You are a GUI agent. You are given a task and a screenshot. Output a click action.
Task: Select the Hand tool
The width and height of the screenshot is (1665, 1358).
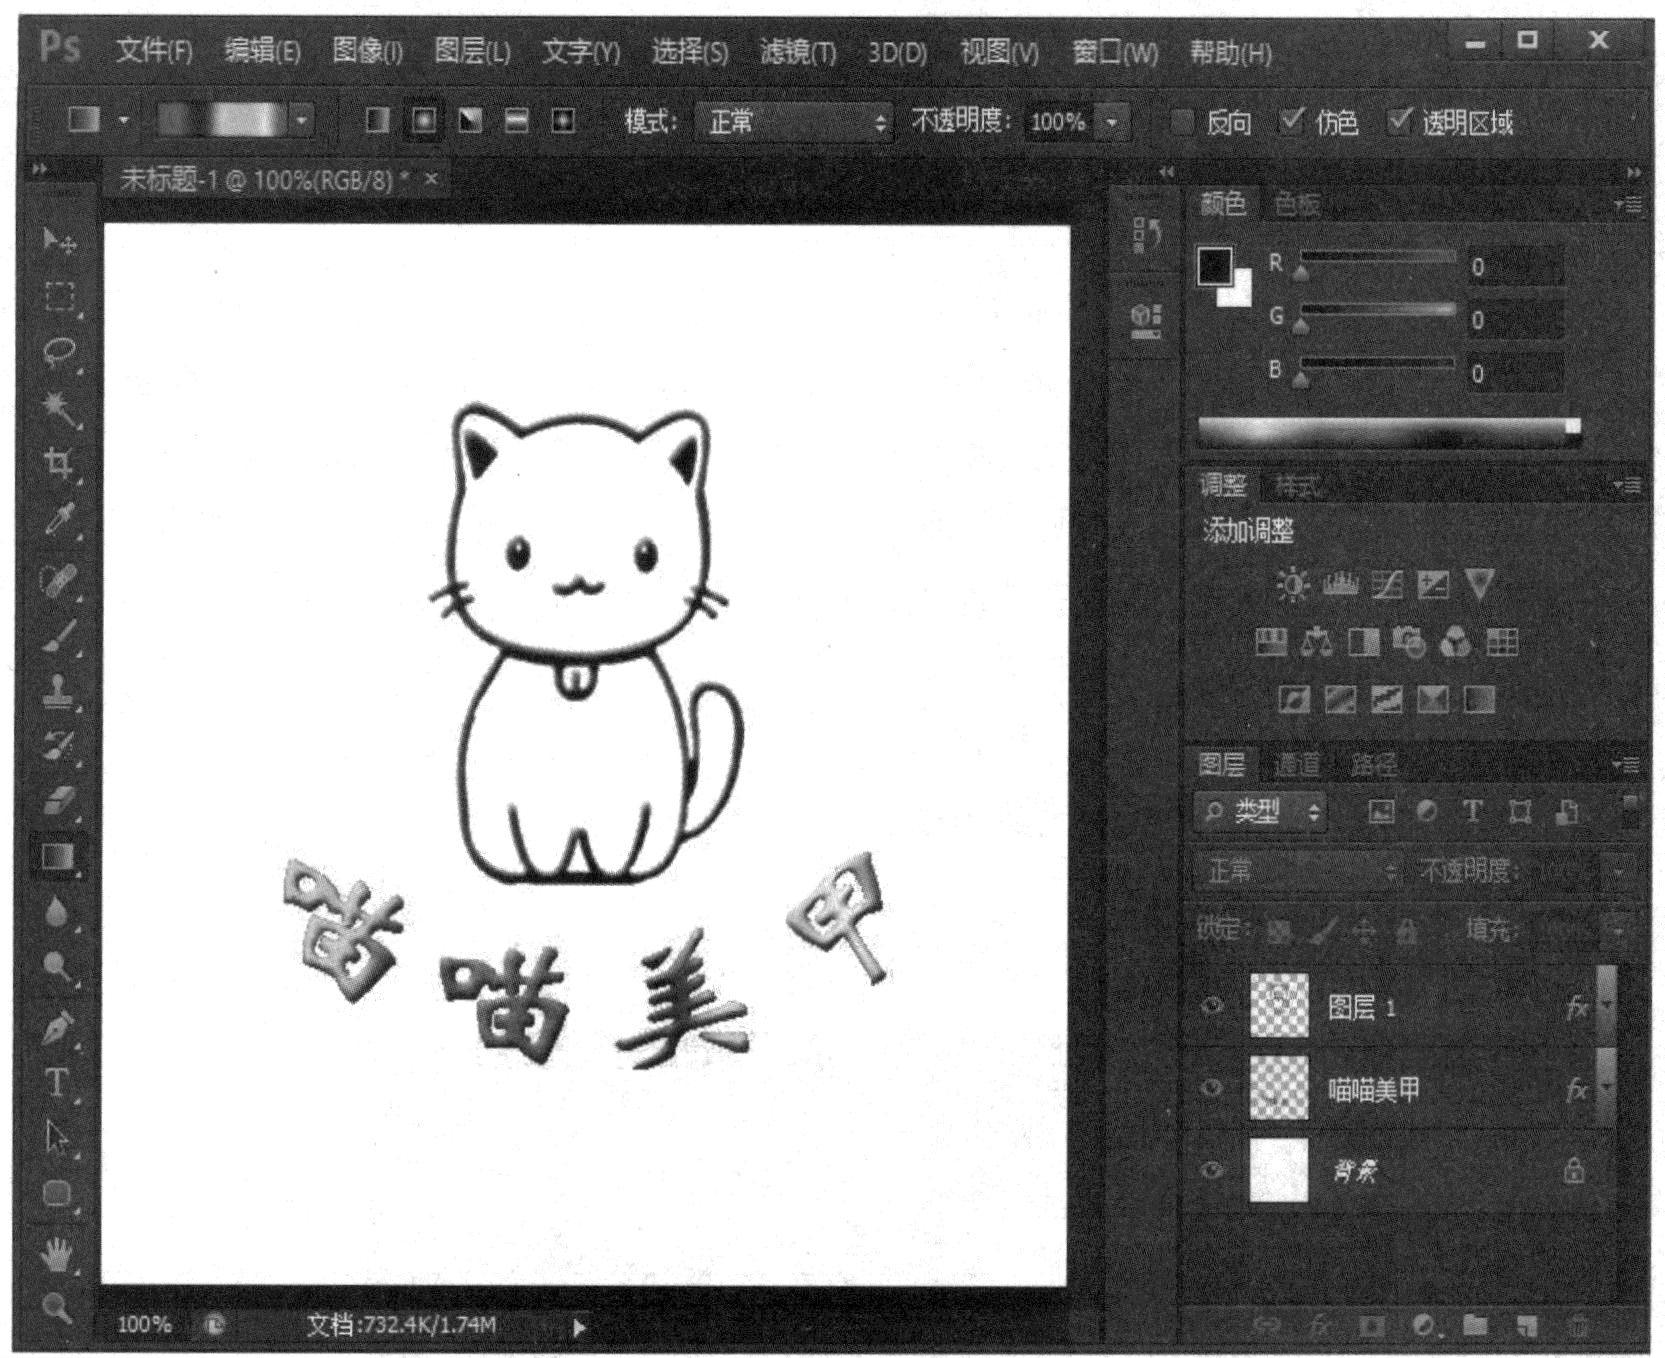tap(57, 1252)
